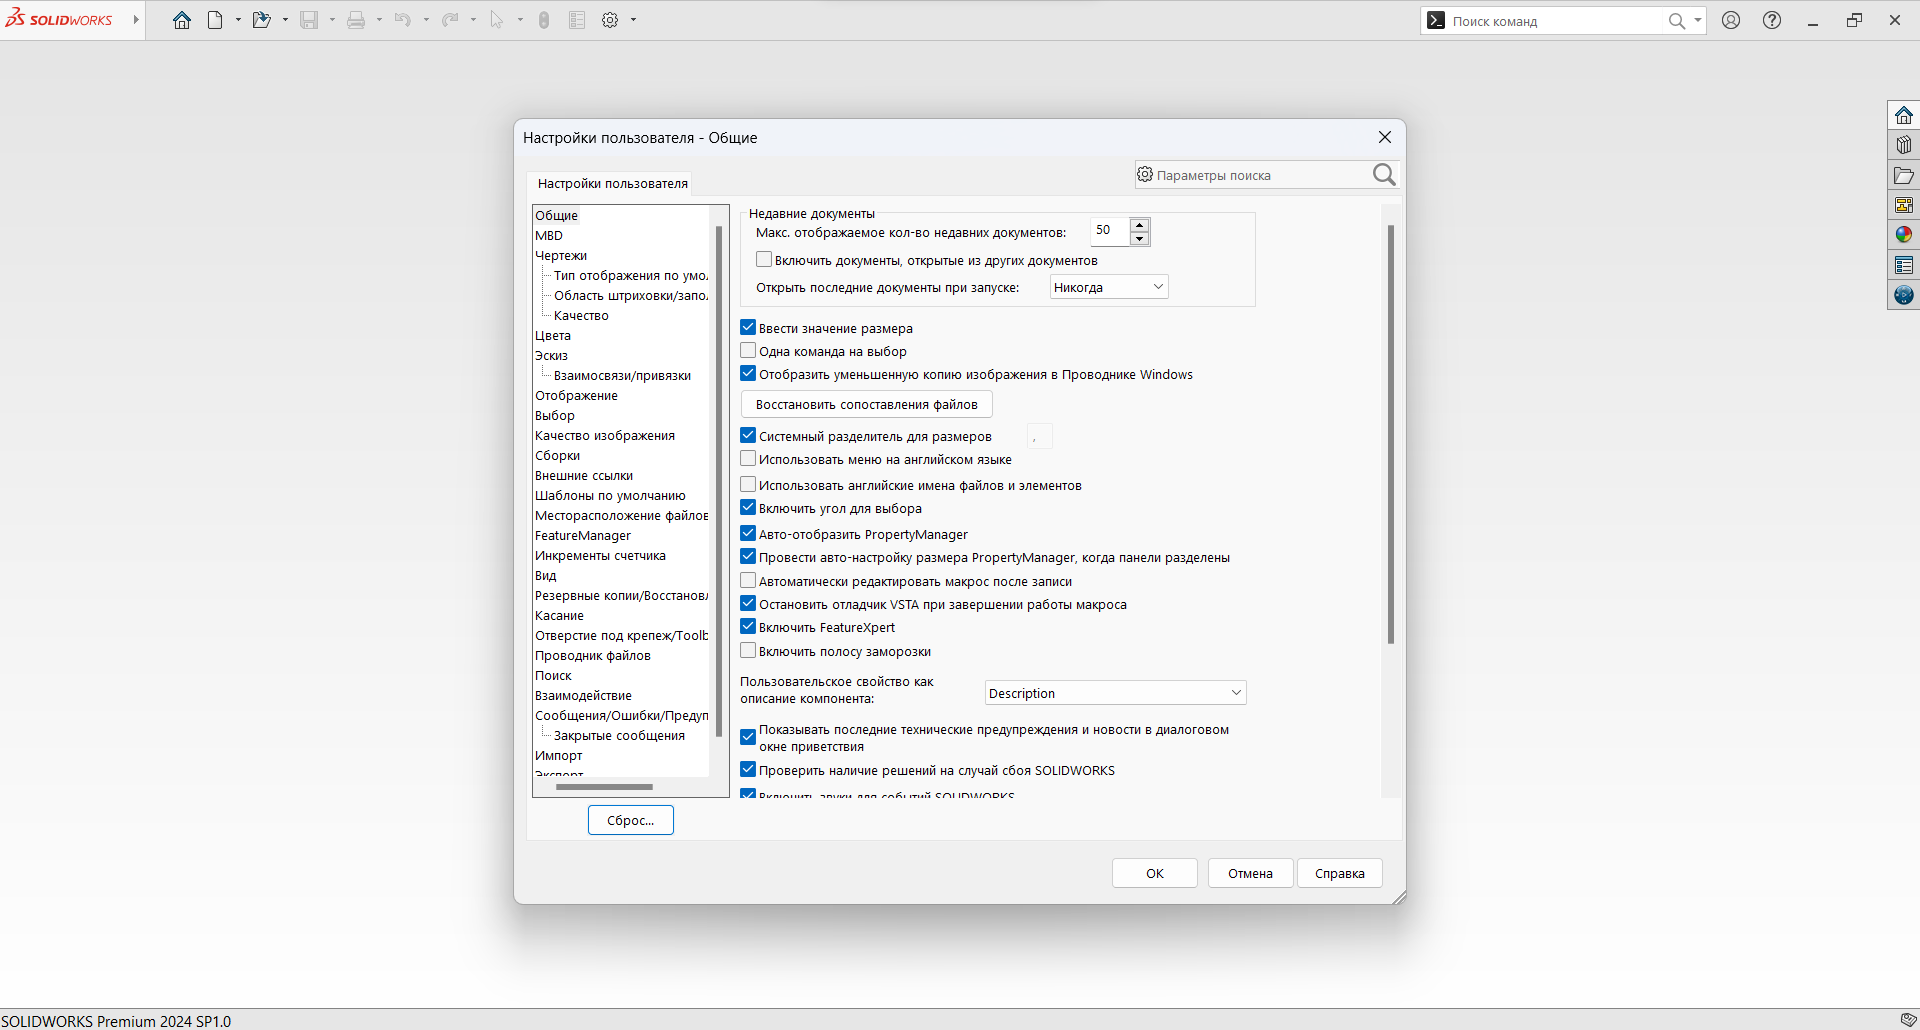Click the File Properties list icon
Viewport: 1920px width, 1030px height.
[x=577, y=20]
